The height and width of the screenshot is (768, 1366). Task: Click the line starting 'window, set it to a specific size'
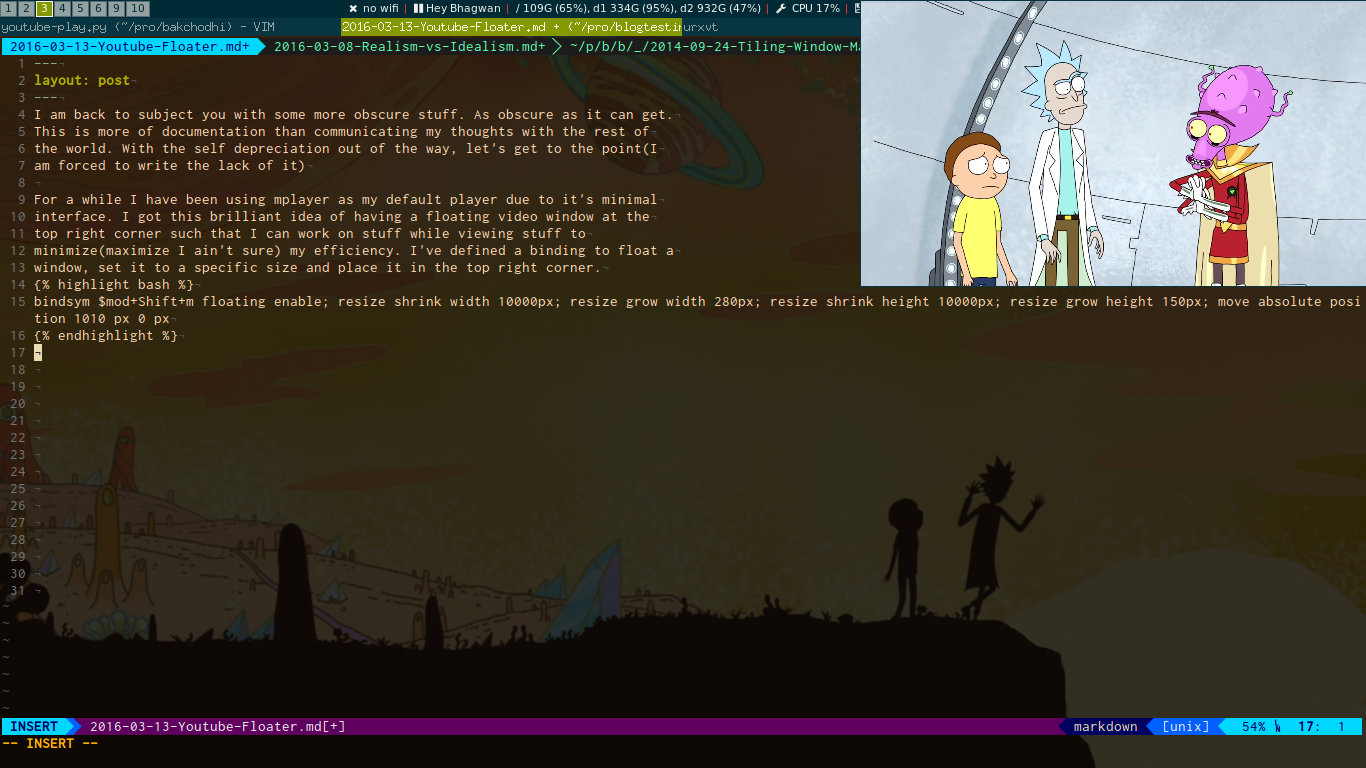point(318,267)
